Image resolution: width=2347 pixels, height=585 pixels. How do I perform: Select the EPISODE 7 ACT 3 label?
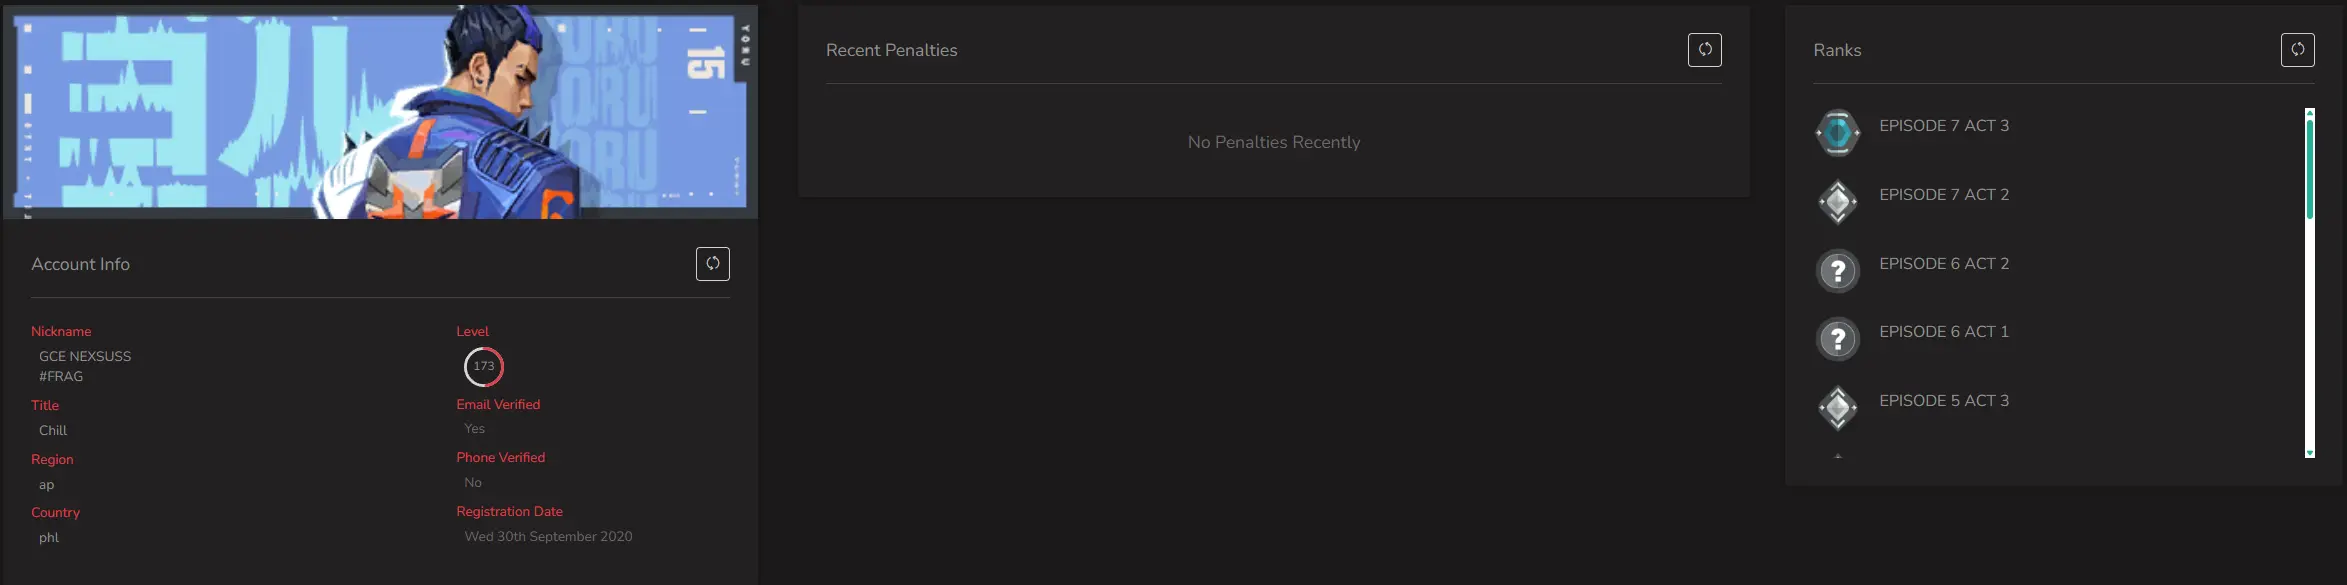point(1943,126)
